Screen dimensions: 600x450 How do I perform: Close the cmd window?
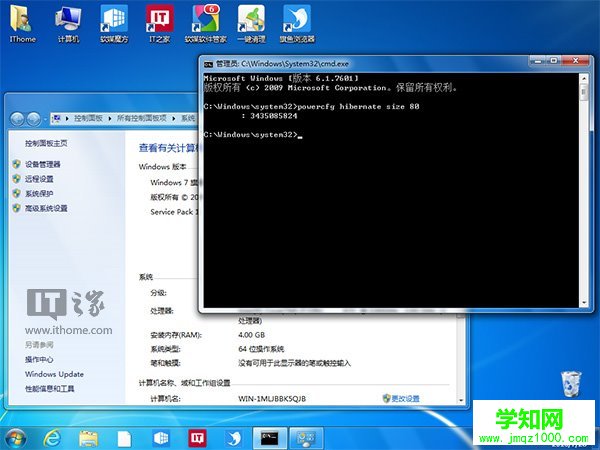pyautogui.click(x=576, y=61)
